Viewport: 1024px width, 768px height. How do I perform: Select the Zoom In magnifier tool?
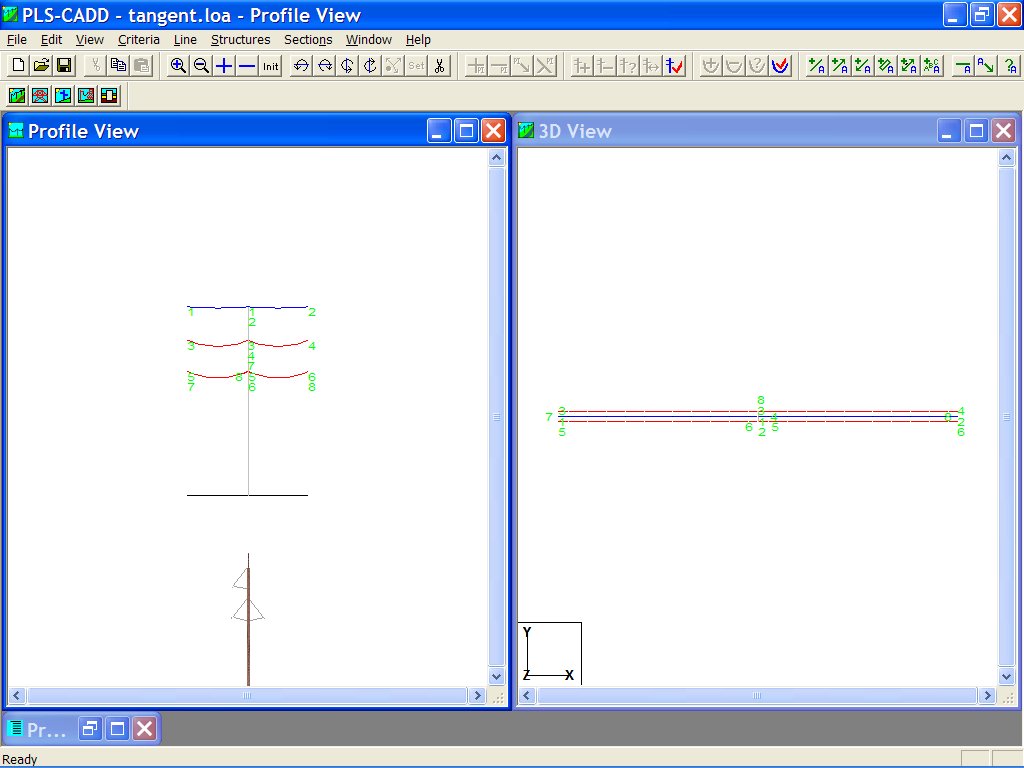point(177,65)
